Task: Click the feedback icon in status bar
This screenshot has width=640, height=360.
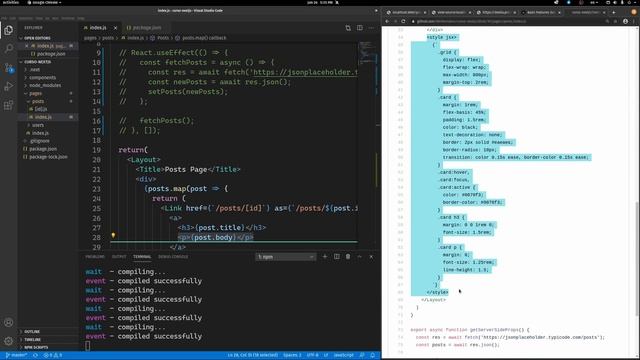Action: [x=362, y=356]
